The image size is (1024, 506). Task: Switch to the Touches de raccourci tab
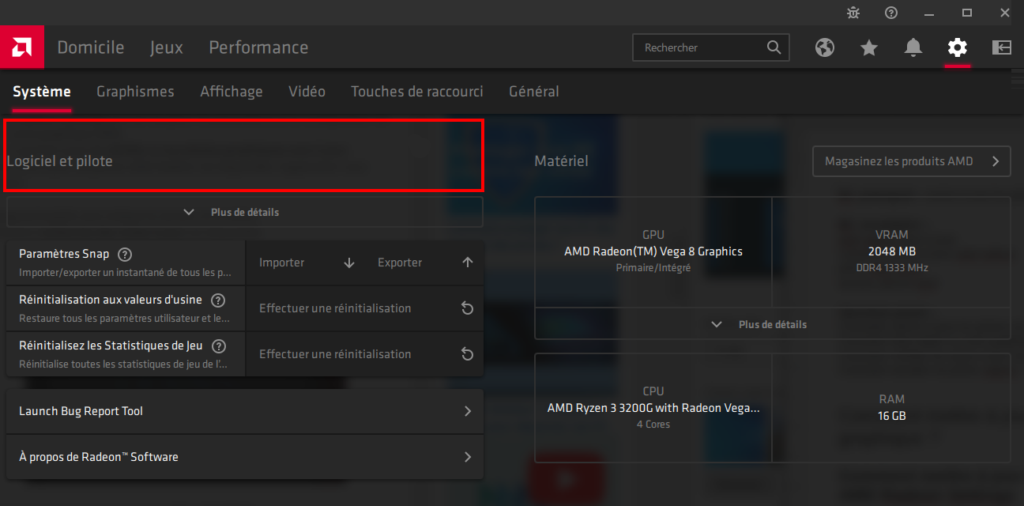coord(417,92)
